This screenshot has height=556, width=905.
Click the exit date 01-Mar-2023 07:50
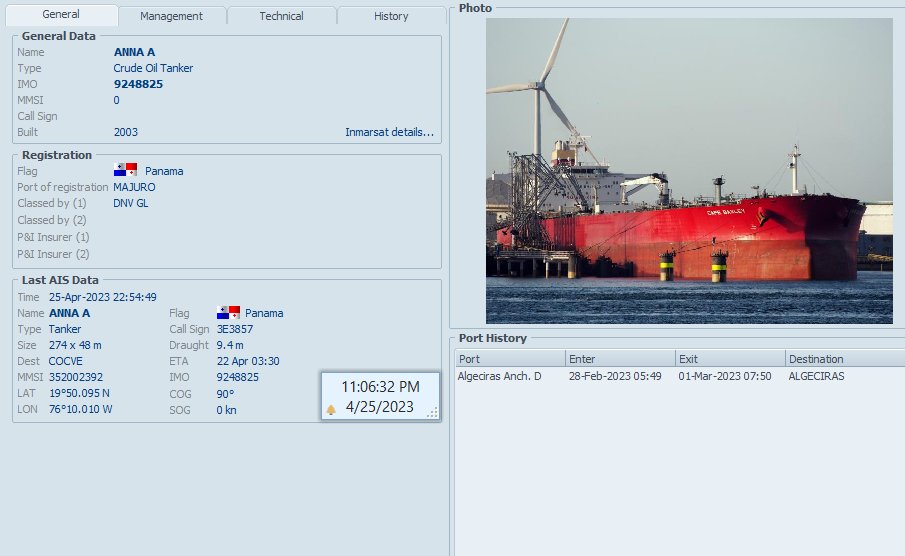pos(725,376)
